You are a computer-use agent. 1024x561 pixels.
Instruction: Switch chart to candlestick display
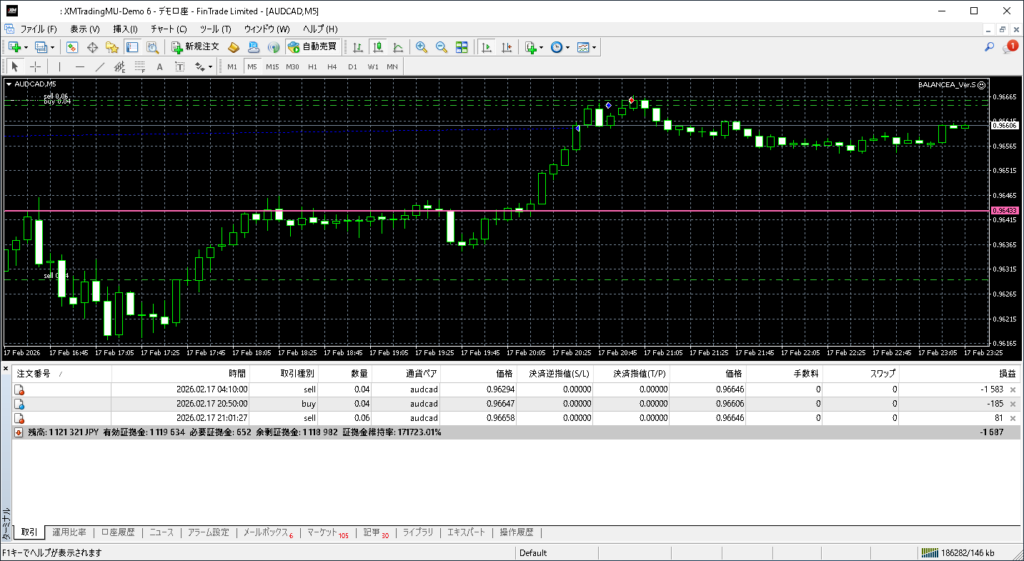pyautogui.click(x=379, y=47)
